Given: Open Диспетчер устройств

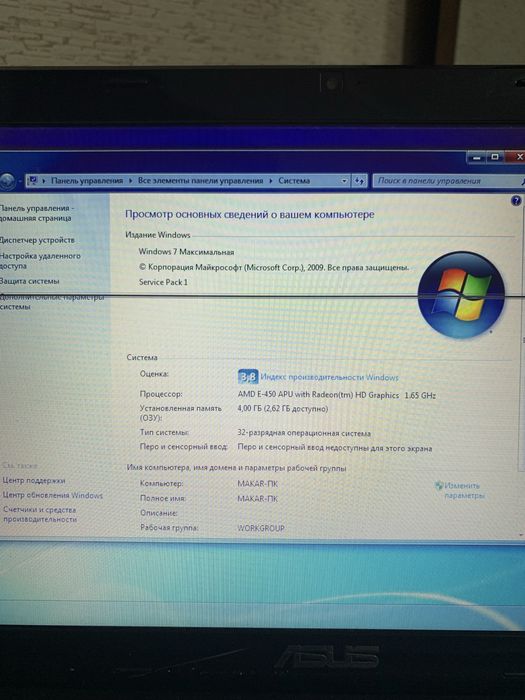Looking at the screenshot, I should tap(37, 240).
